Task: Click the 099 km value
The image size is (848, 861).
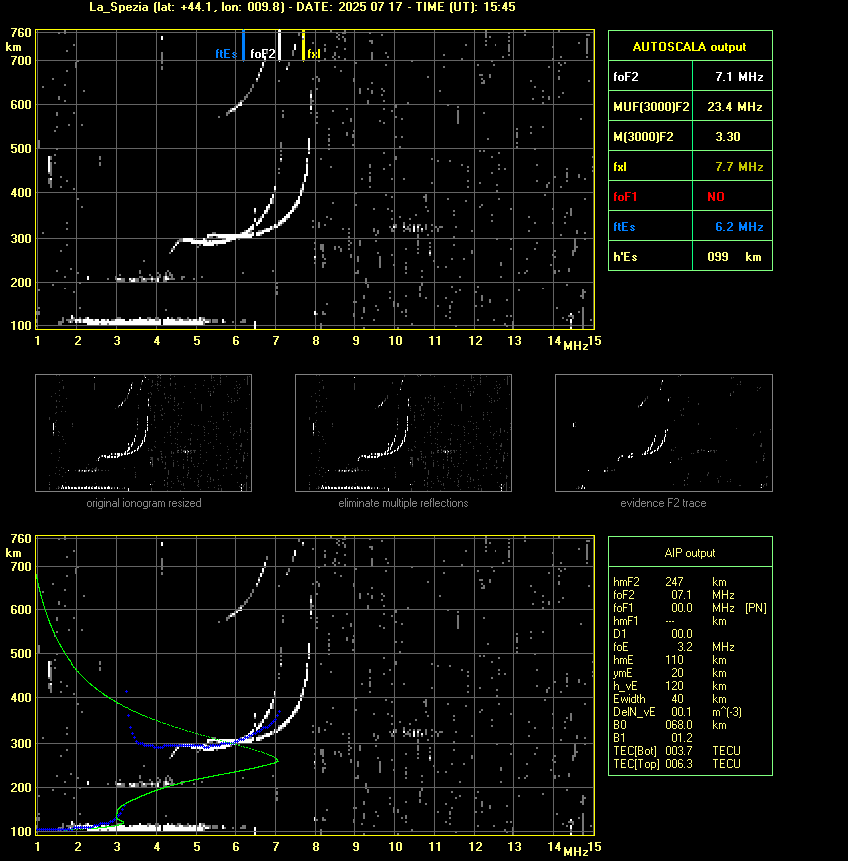Action: click(x=734, y=256)
